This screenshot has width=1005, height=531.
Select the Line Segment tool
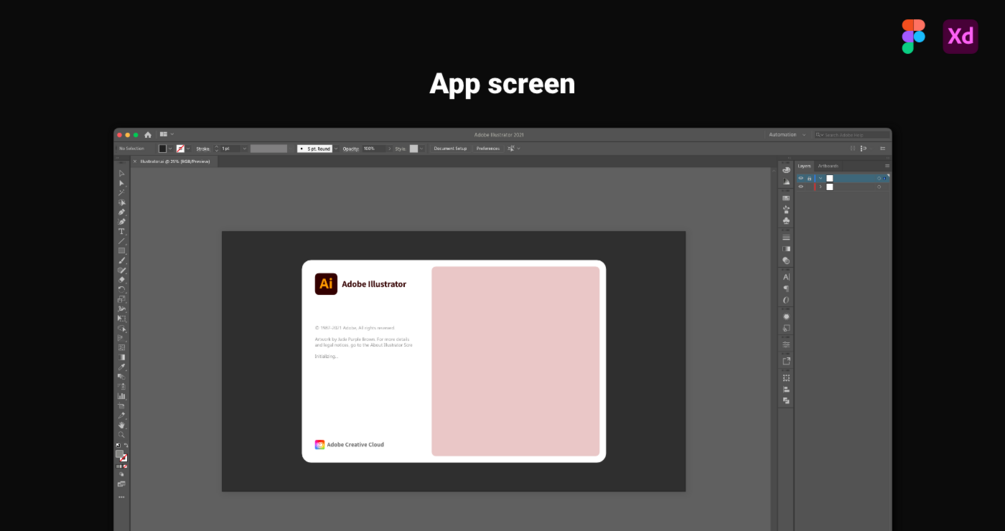(121, 241)
